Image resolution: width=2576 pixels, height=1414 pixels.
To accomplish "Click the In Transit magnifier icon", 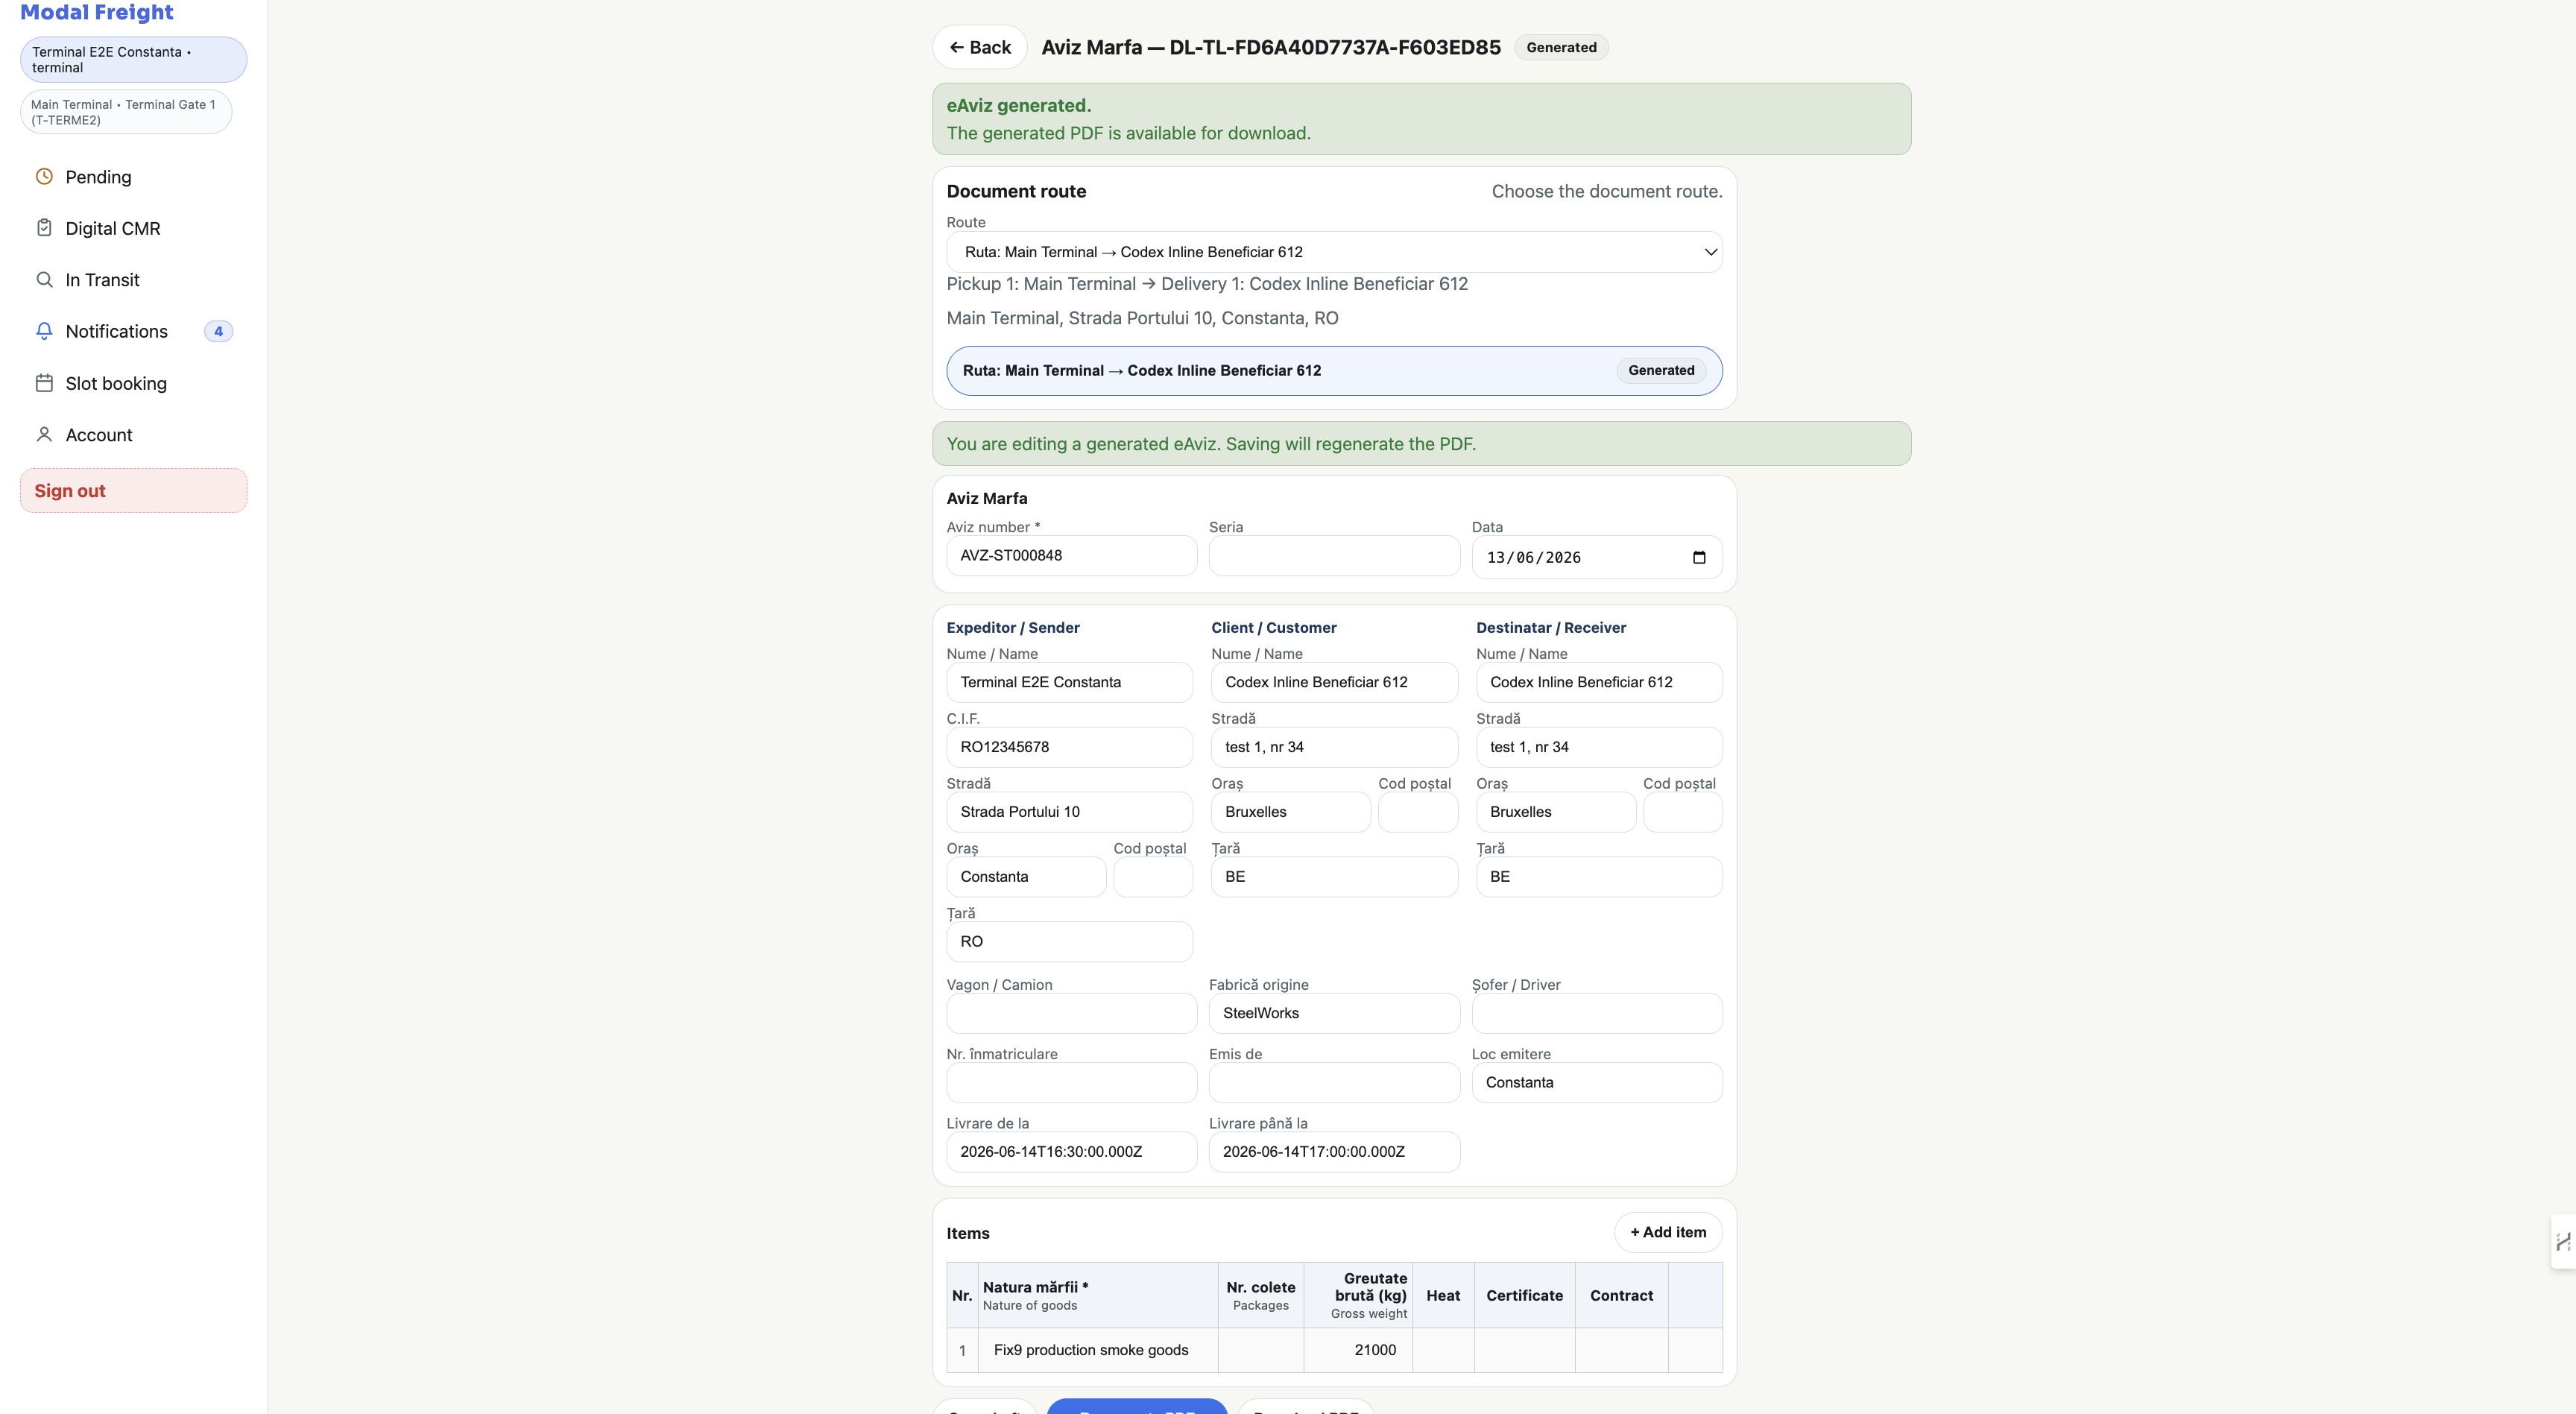I will pos(44,280).
